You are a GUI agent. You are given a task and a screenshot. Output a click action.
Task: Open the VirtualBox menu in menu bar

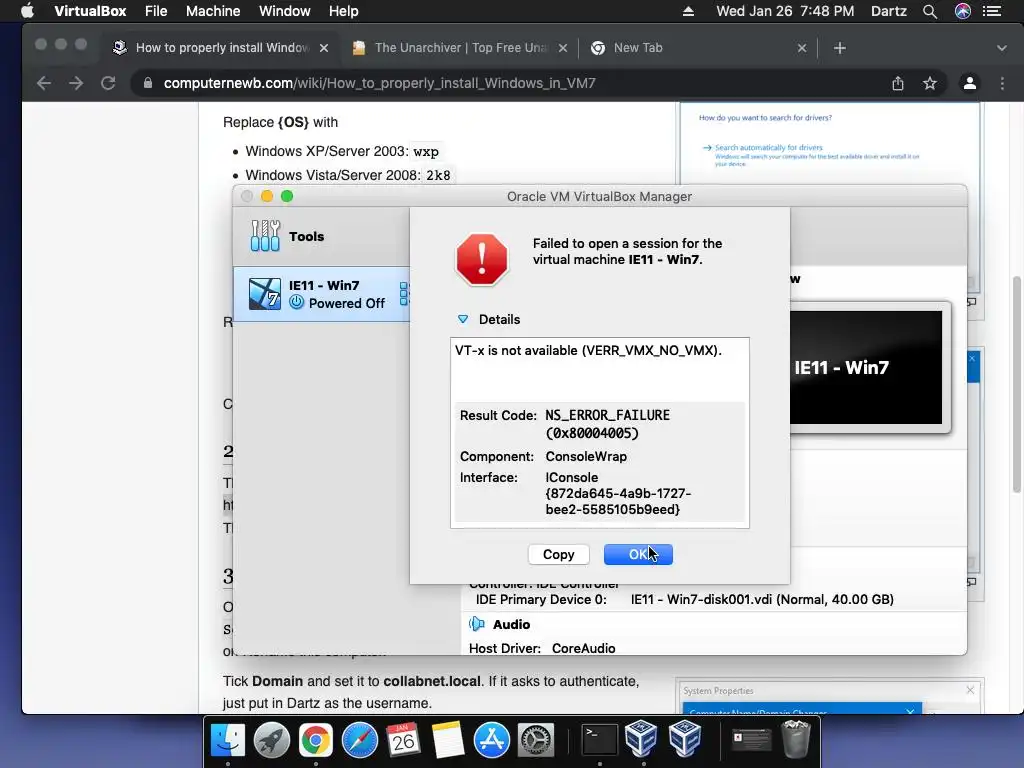(90, 11)
